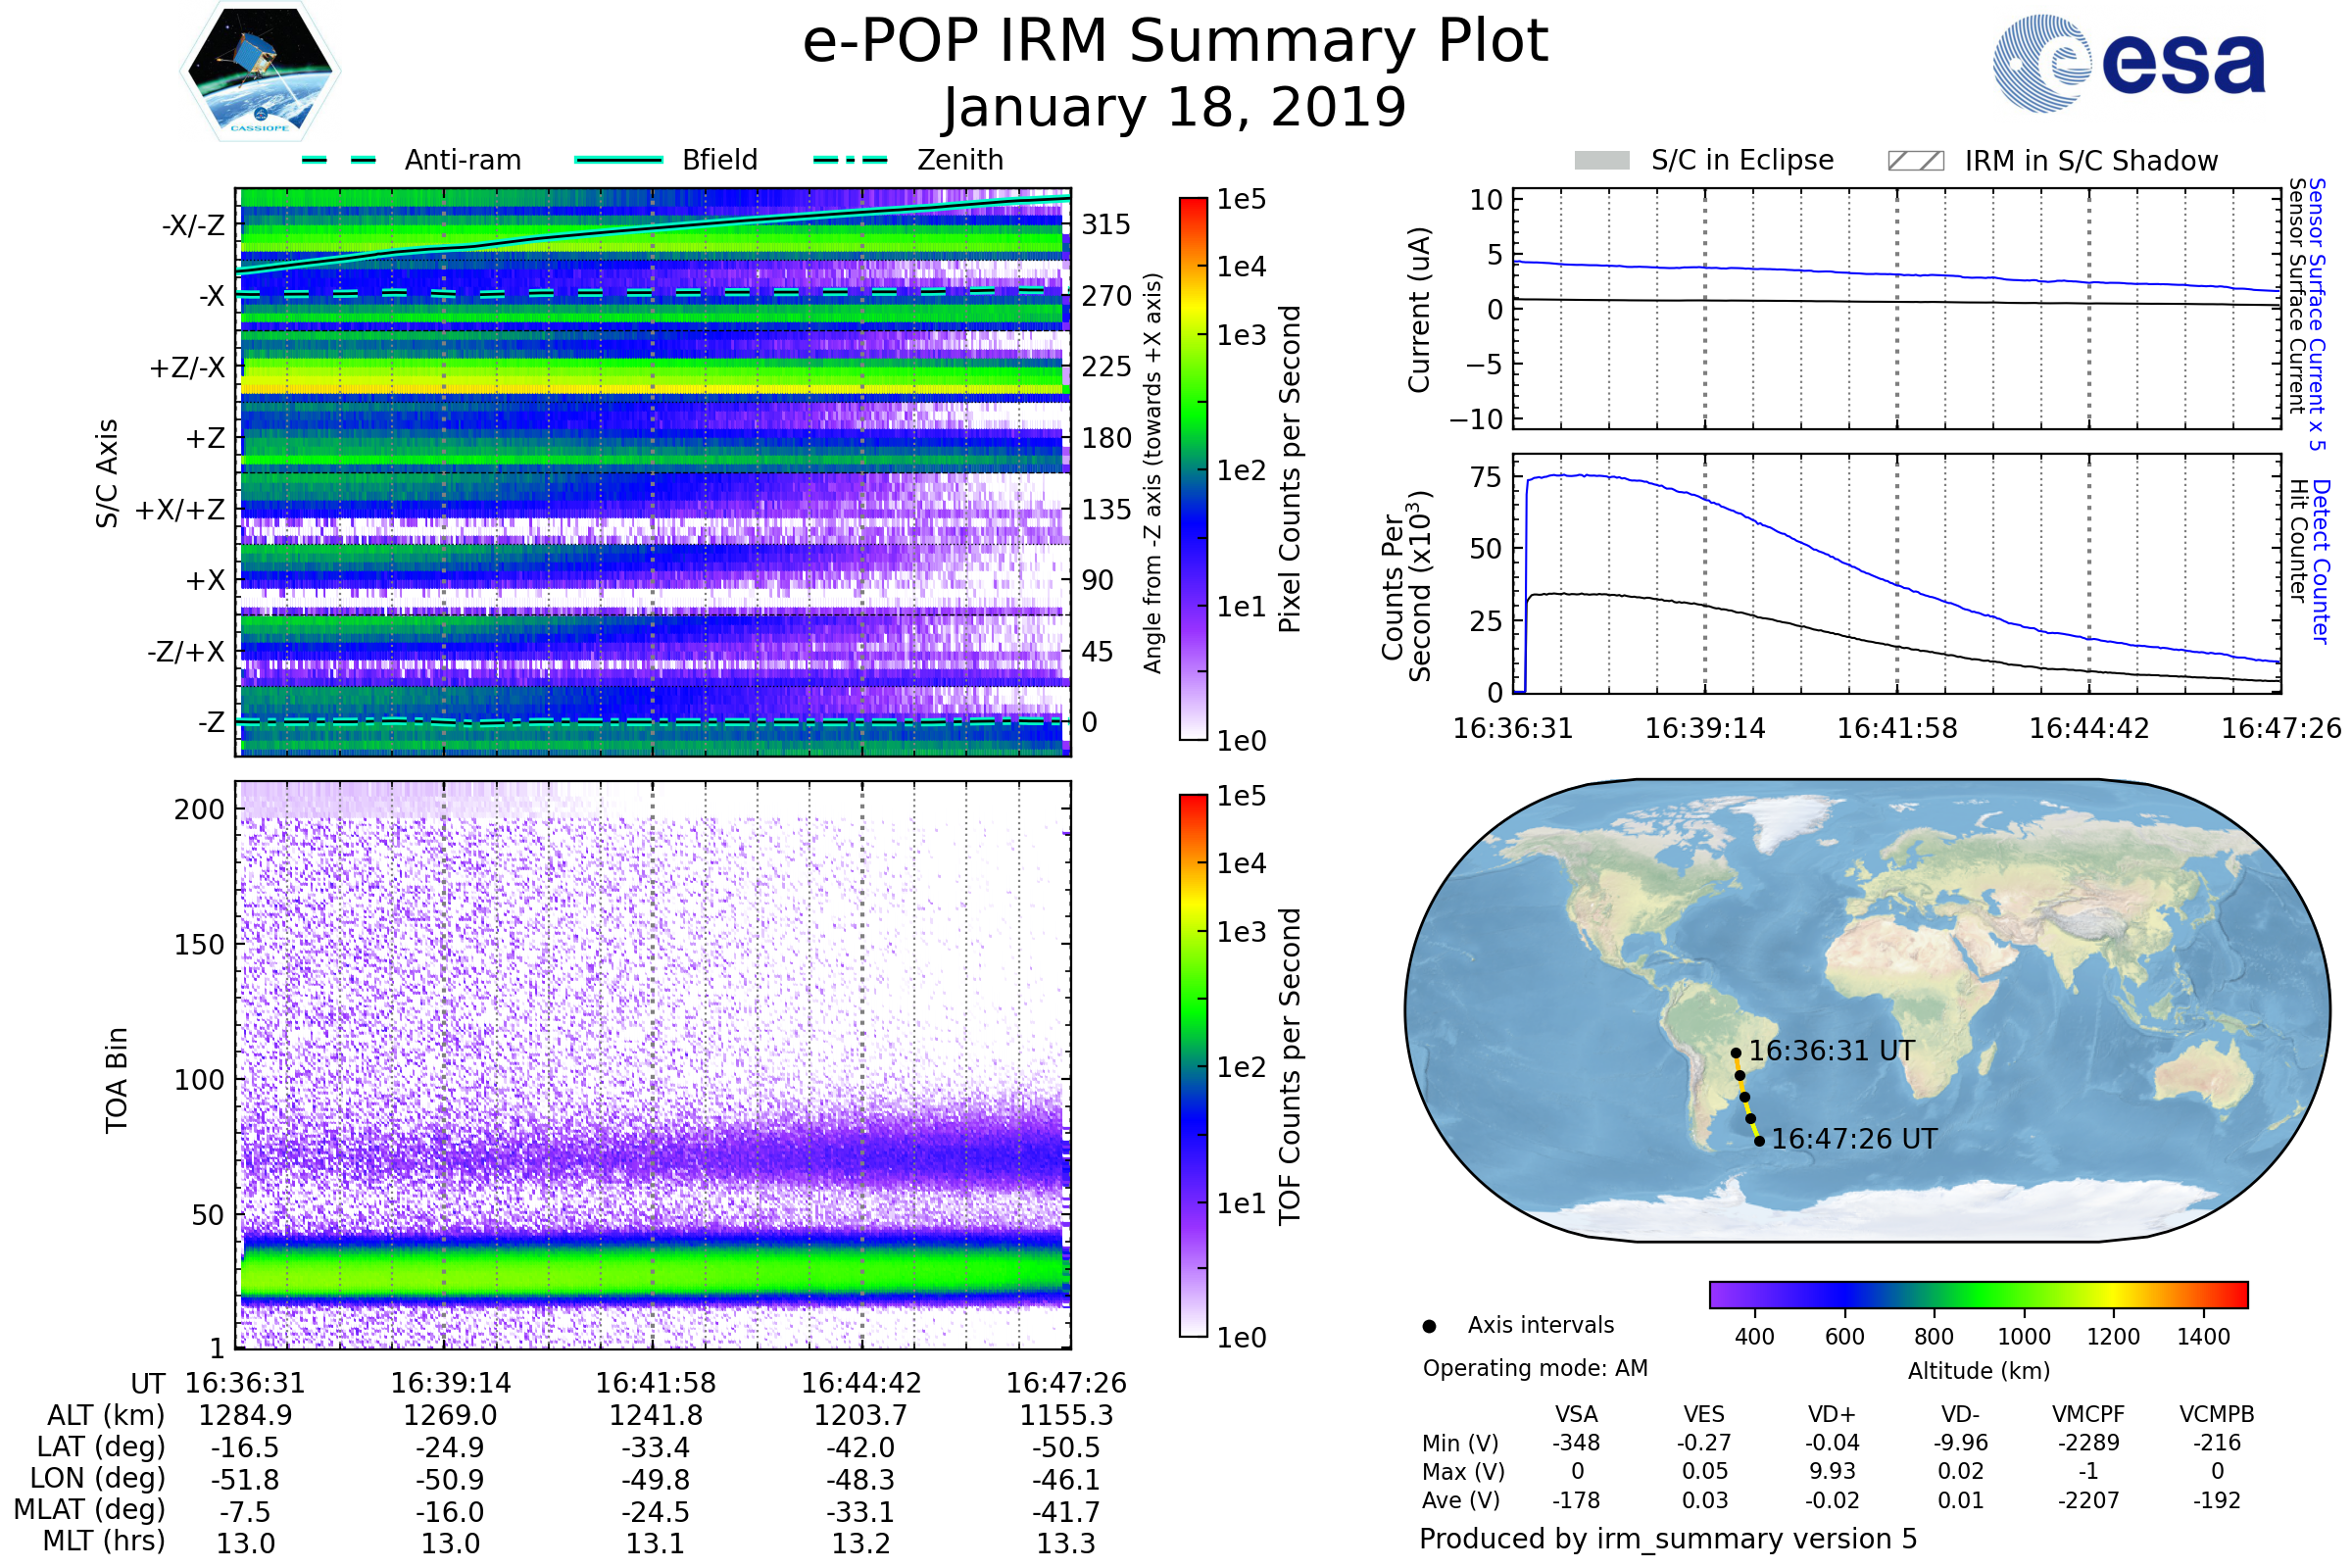The height and width of the screenshot is (1568, 2352).
Task: Click the Operating mode: AM label
Action: point(1535,1368)
